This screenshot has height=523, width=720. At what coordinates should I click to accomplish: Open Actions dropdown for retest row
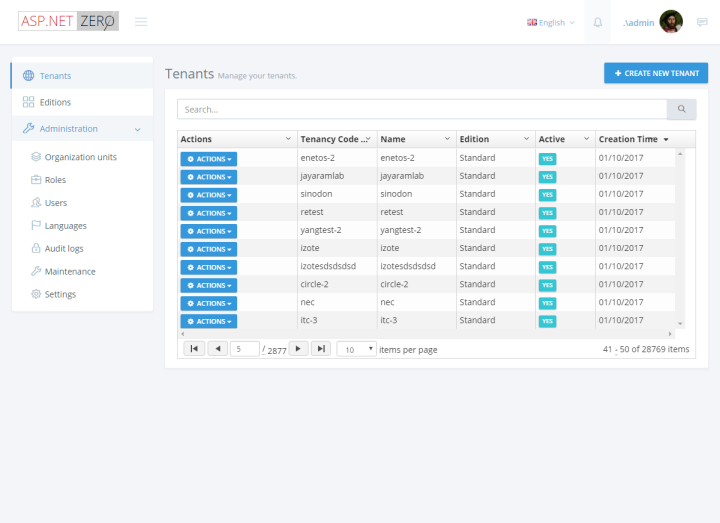[x=209, y=213]
